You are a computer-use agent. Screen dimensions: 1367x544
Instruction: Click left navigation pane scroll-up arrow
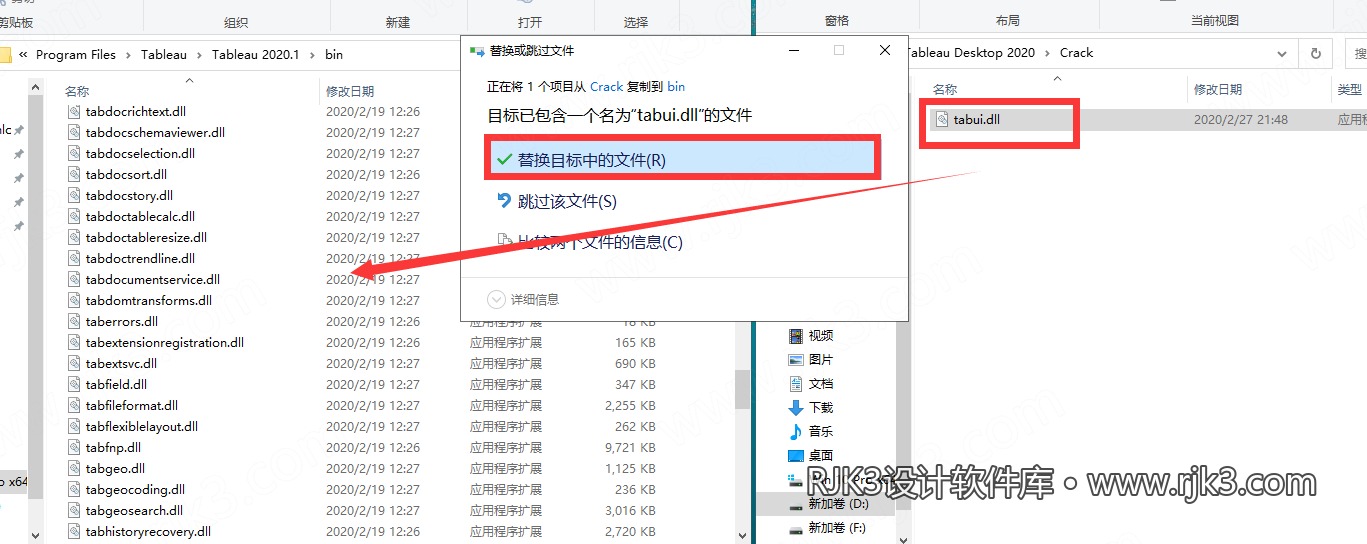click(x=35, y=87)
